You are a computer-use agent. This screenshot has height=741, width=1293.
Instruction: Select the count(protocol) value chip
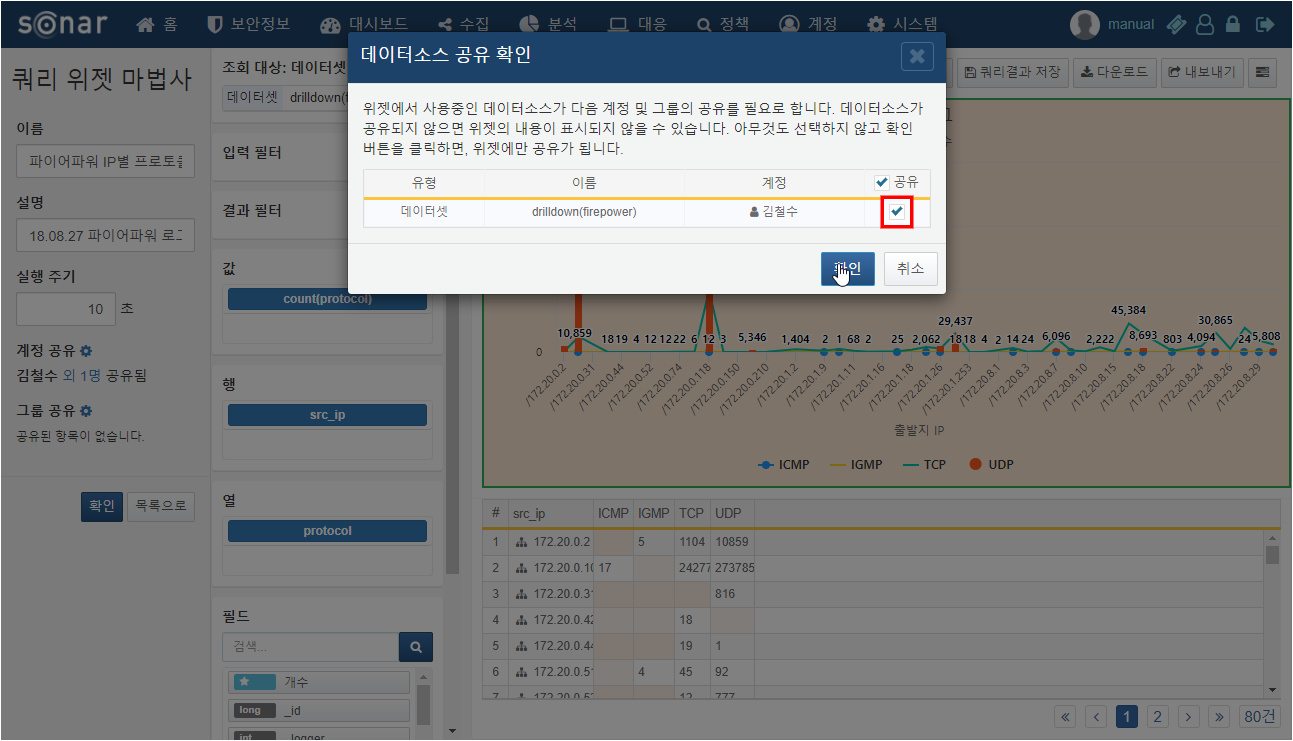click(x=327, y=299)
